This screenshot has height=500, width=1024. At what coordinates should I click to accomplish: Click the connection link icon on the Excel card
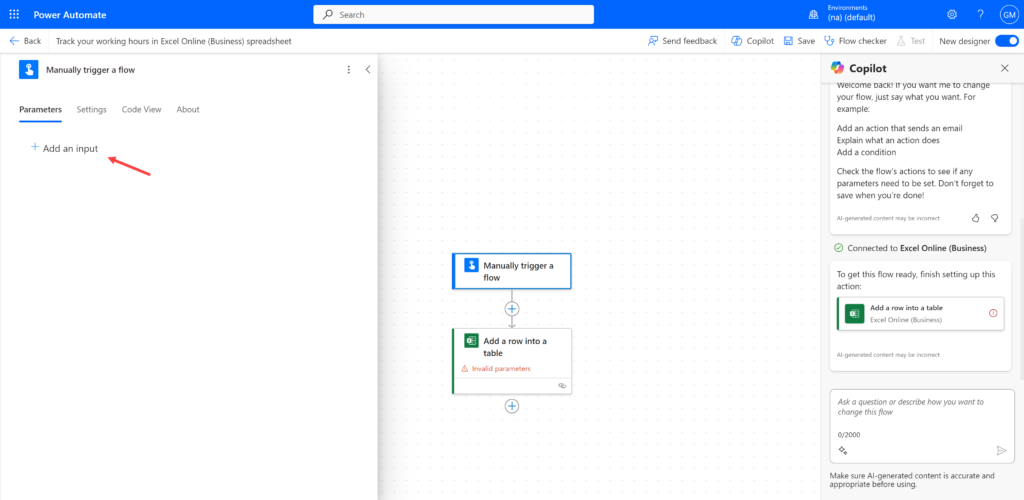562,386
